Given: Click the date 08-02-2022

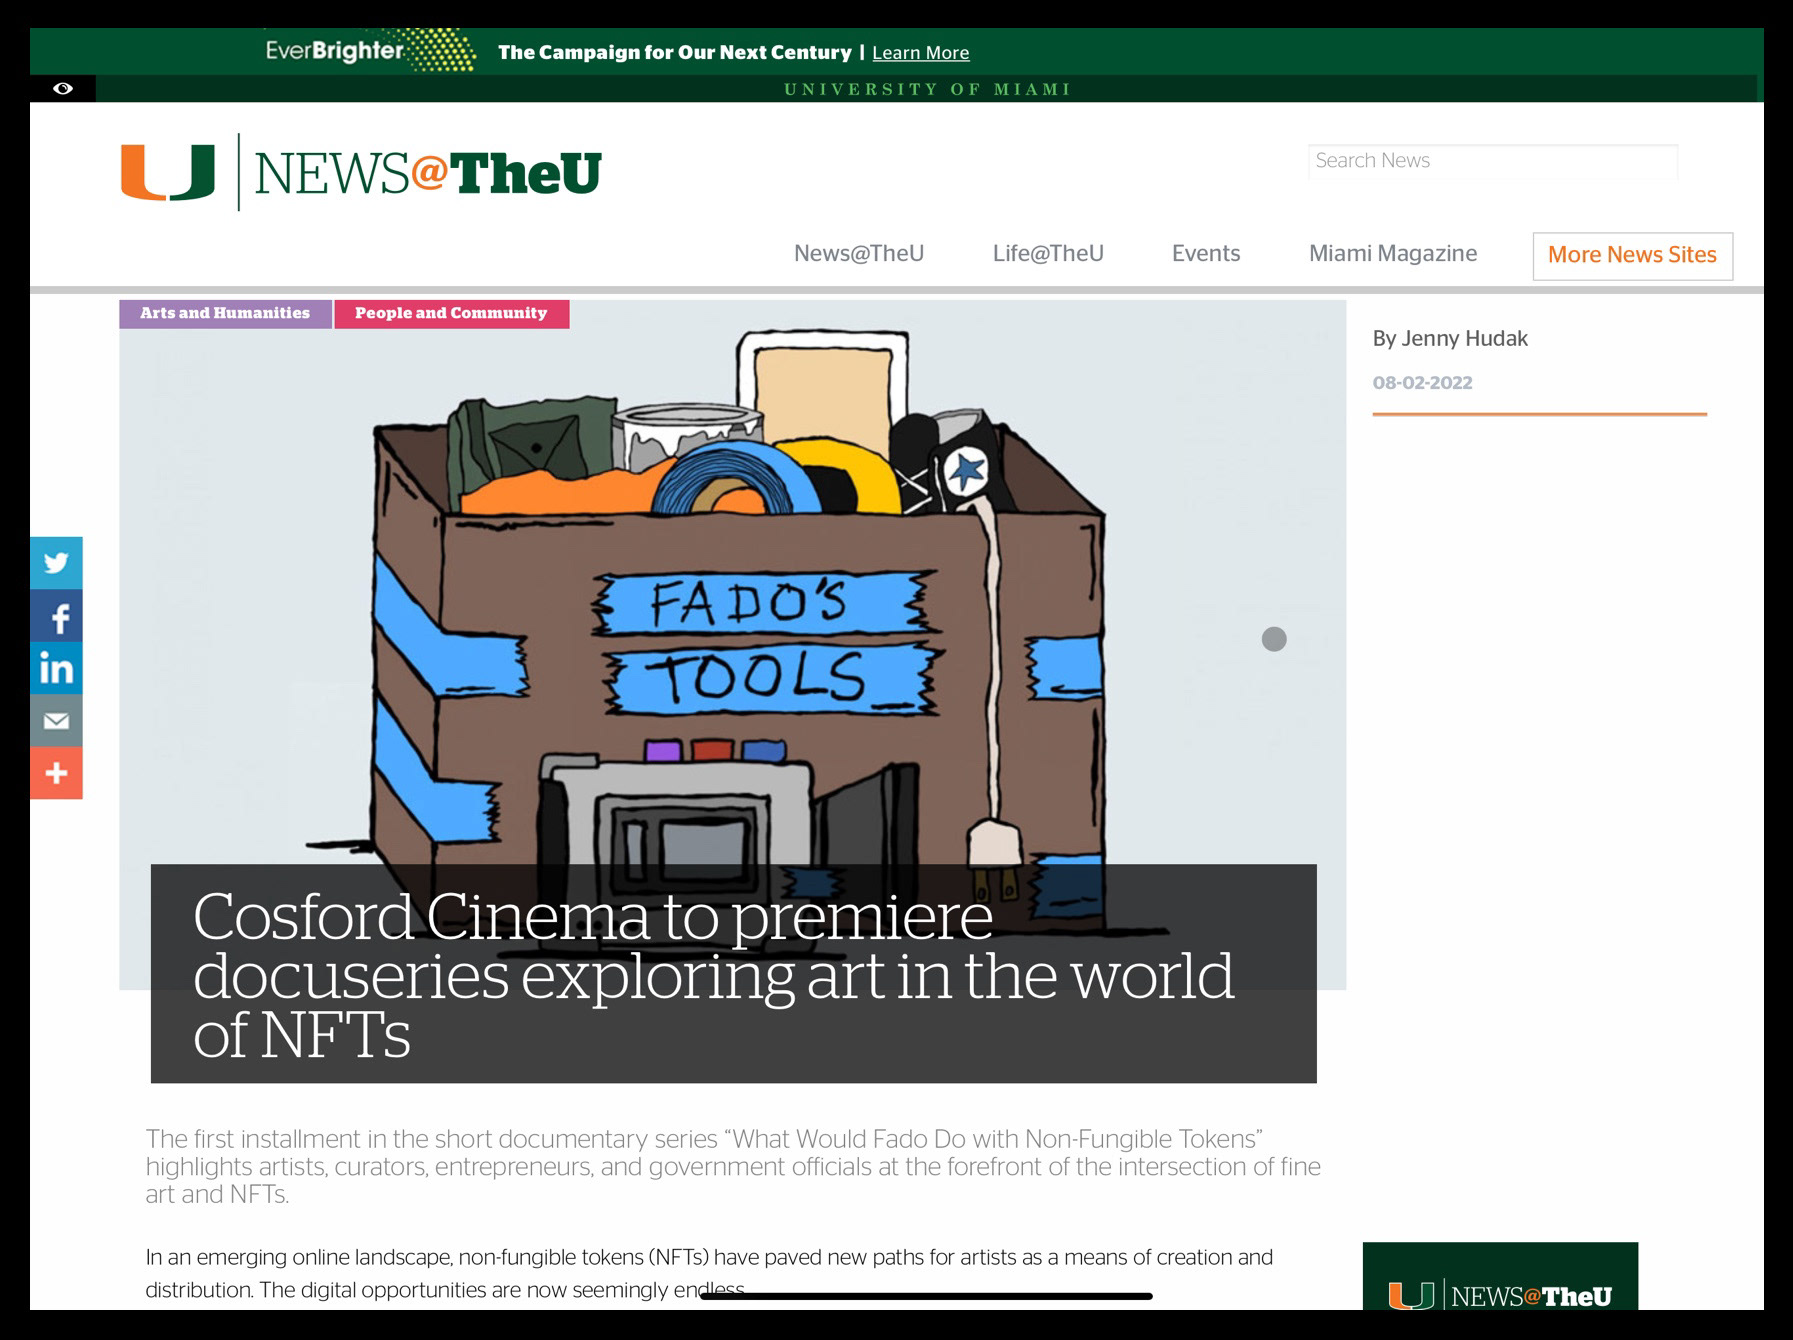Looking at the screenshot, I should [1422, 383].
